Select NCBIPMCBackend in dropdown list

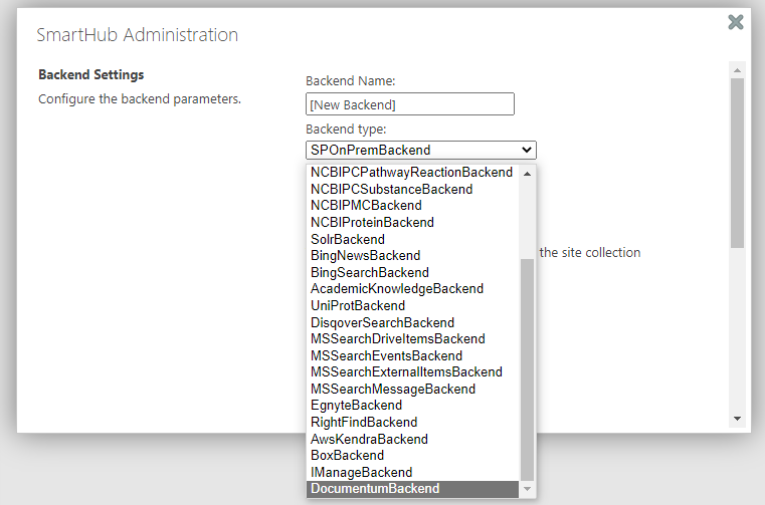(366, 205)
